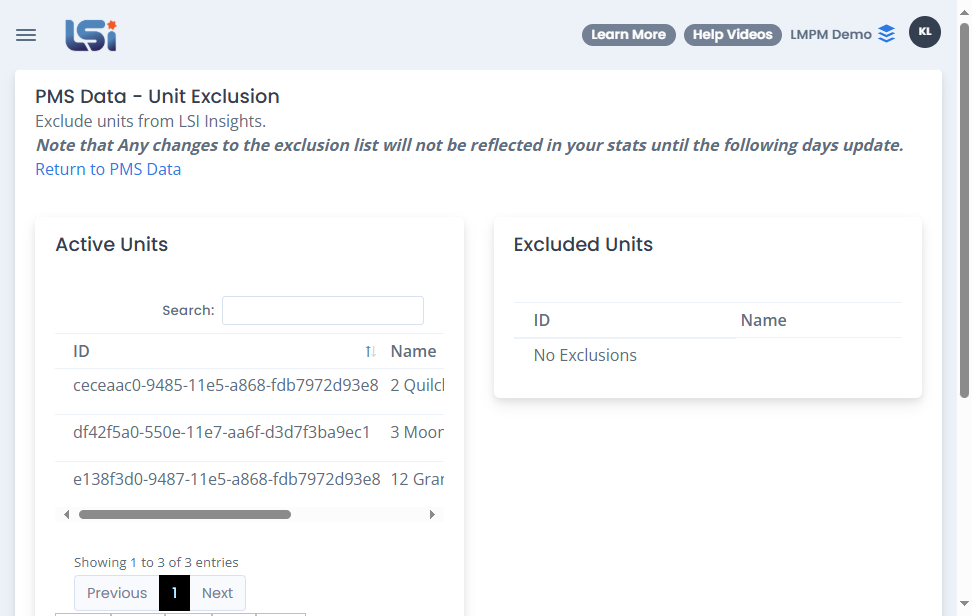
Task: Open Help Videos
Action: coord(732,35)
